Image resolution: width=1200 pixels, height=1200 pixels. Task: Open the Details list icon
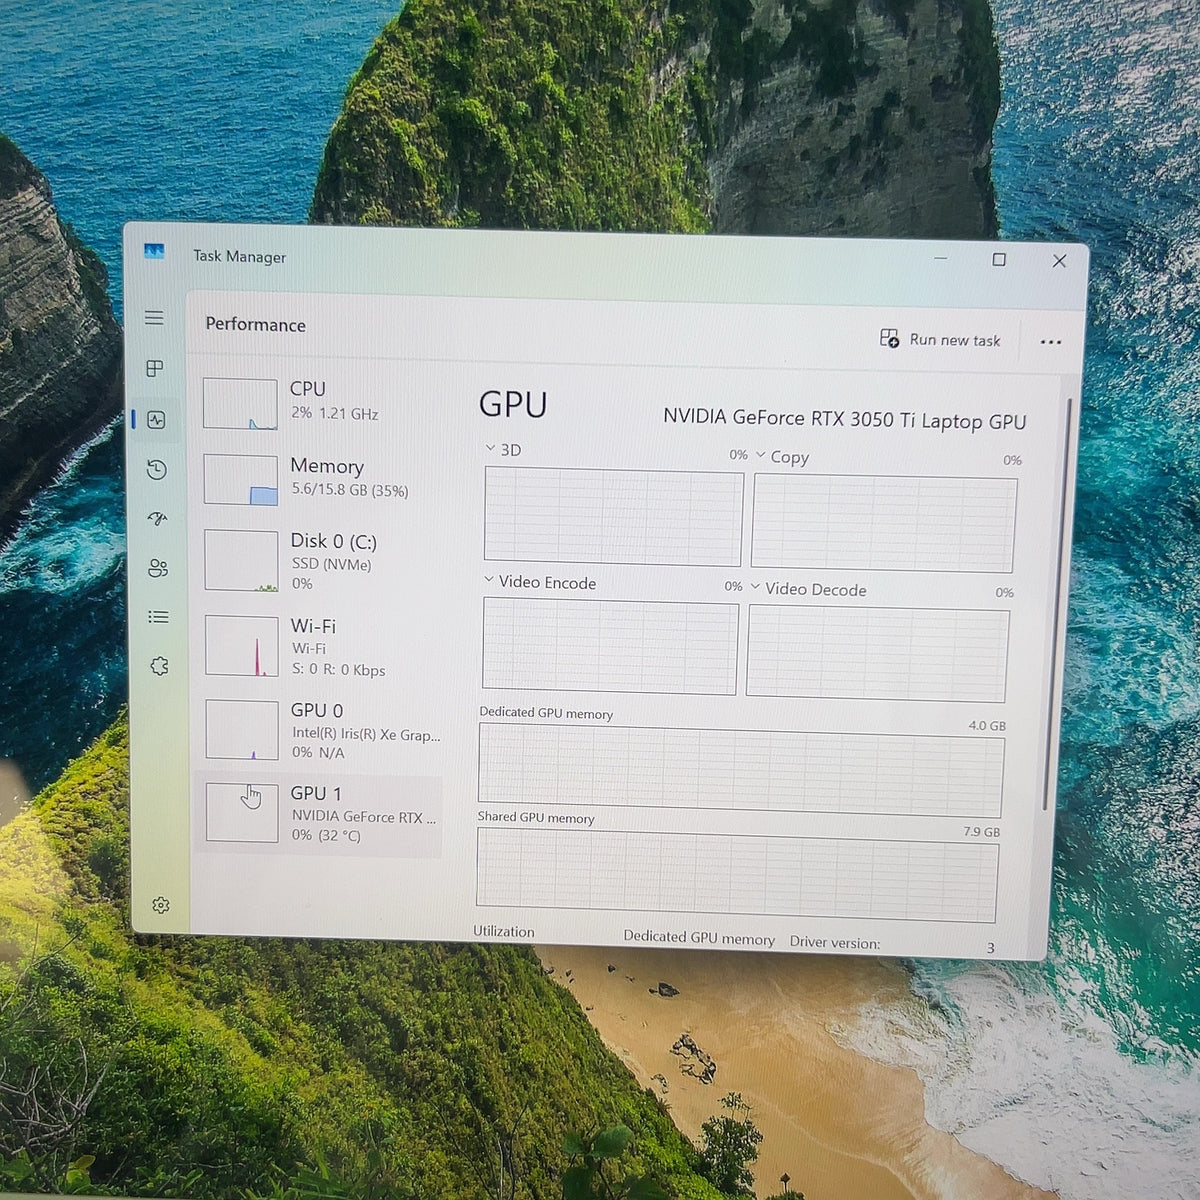click(x=158, y=617)
